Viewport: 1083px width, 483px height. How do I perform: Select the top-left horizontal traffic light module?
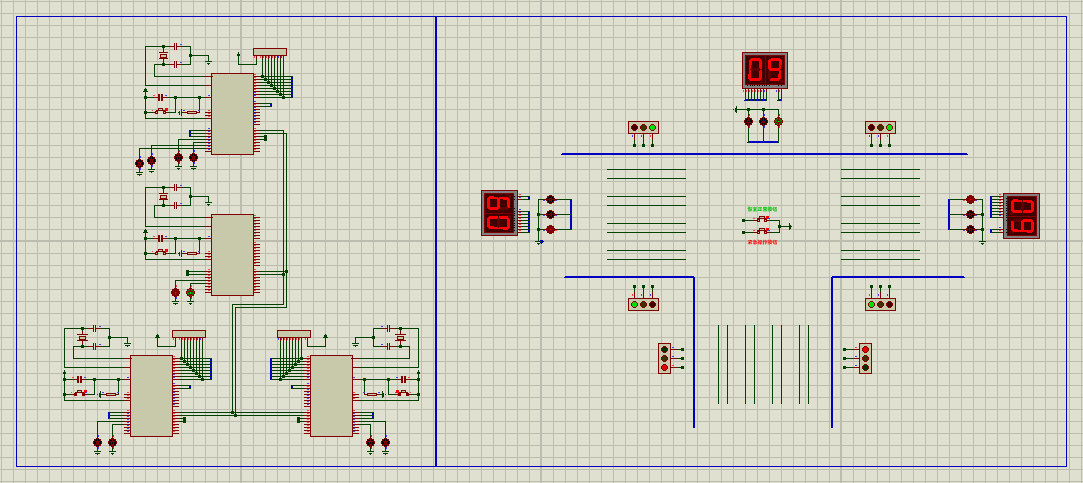tap(643, 127)
